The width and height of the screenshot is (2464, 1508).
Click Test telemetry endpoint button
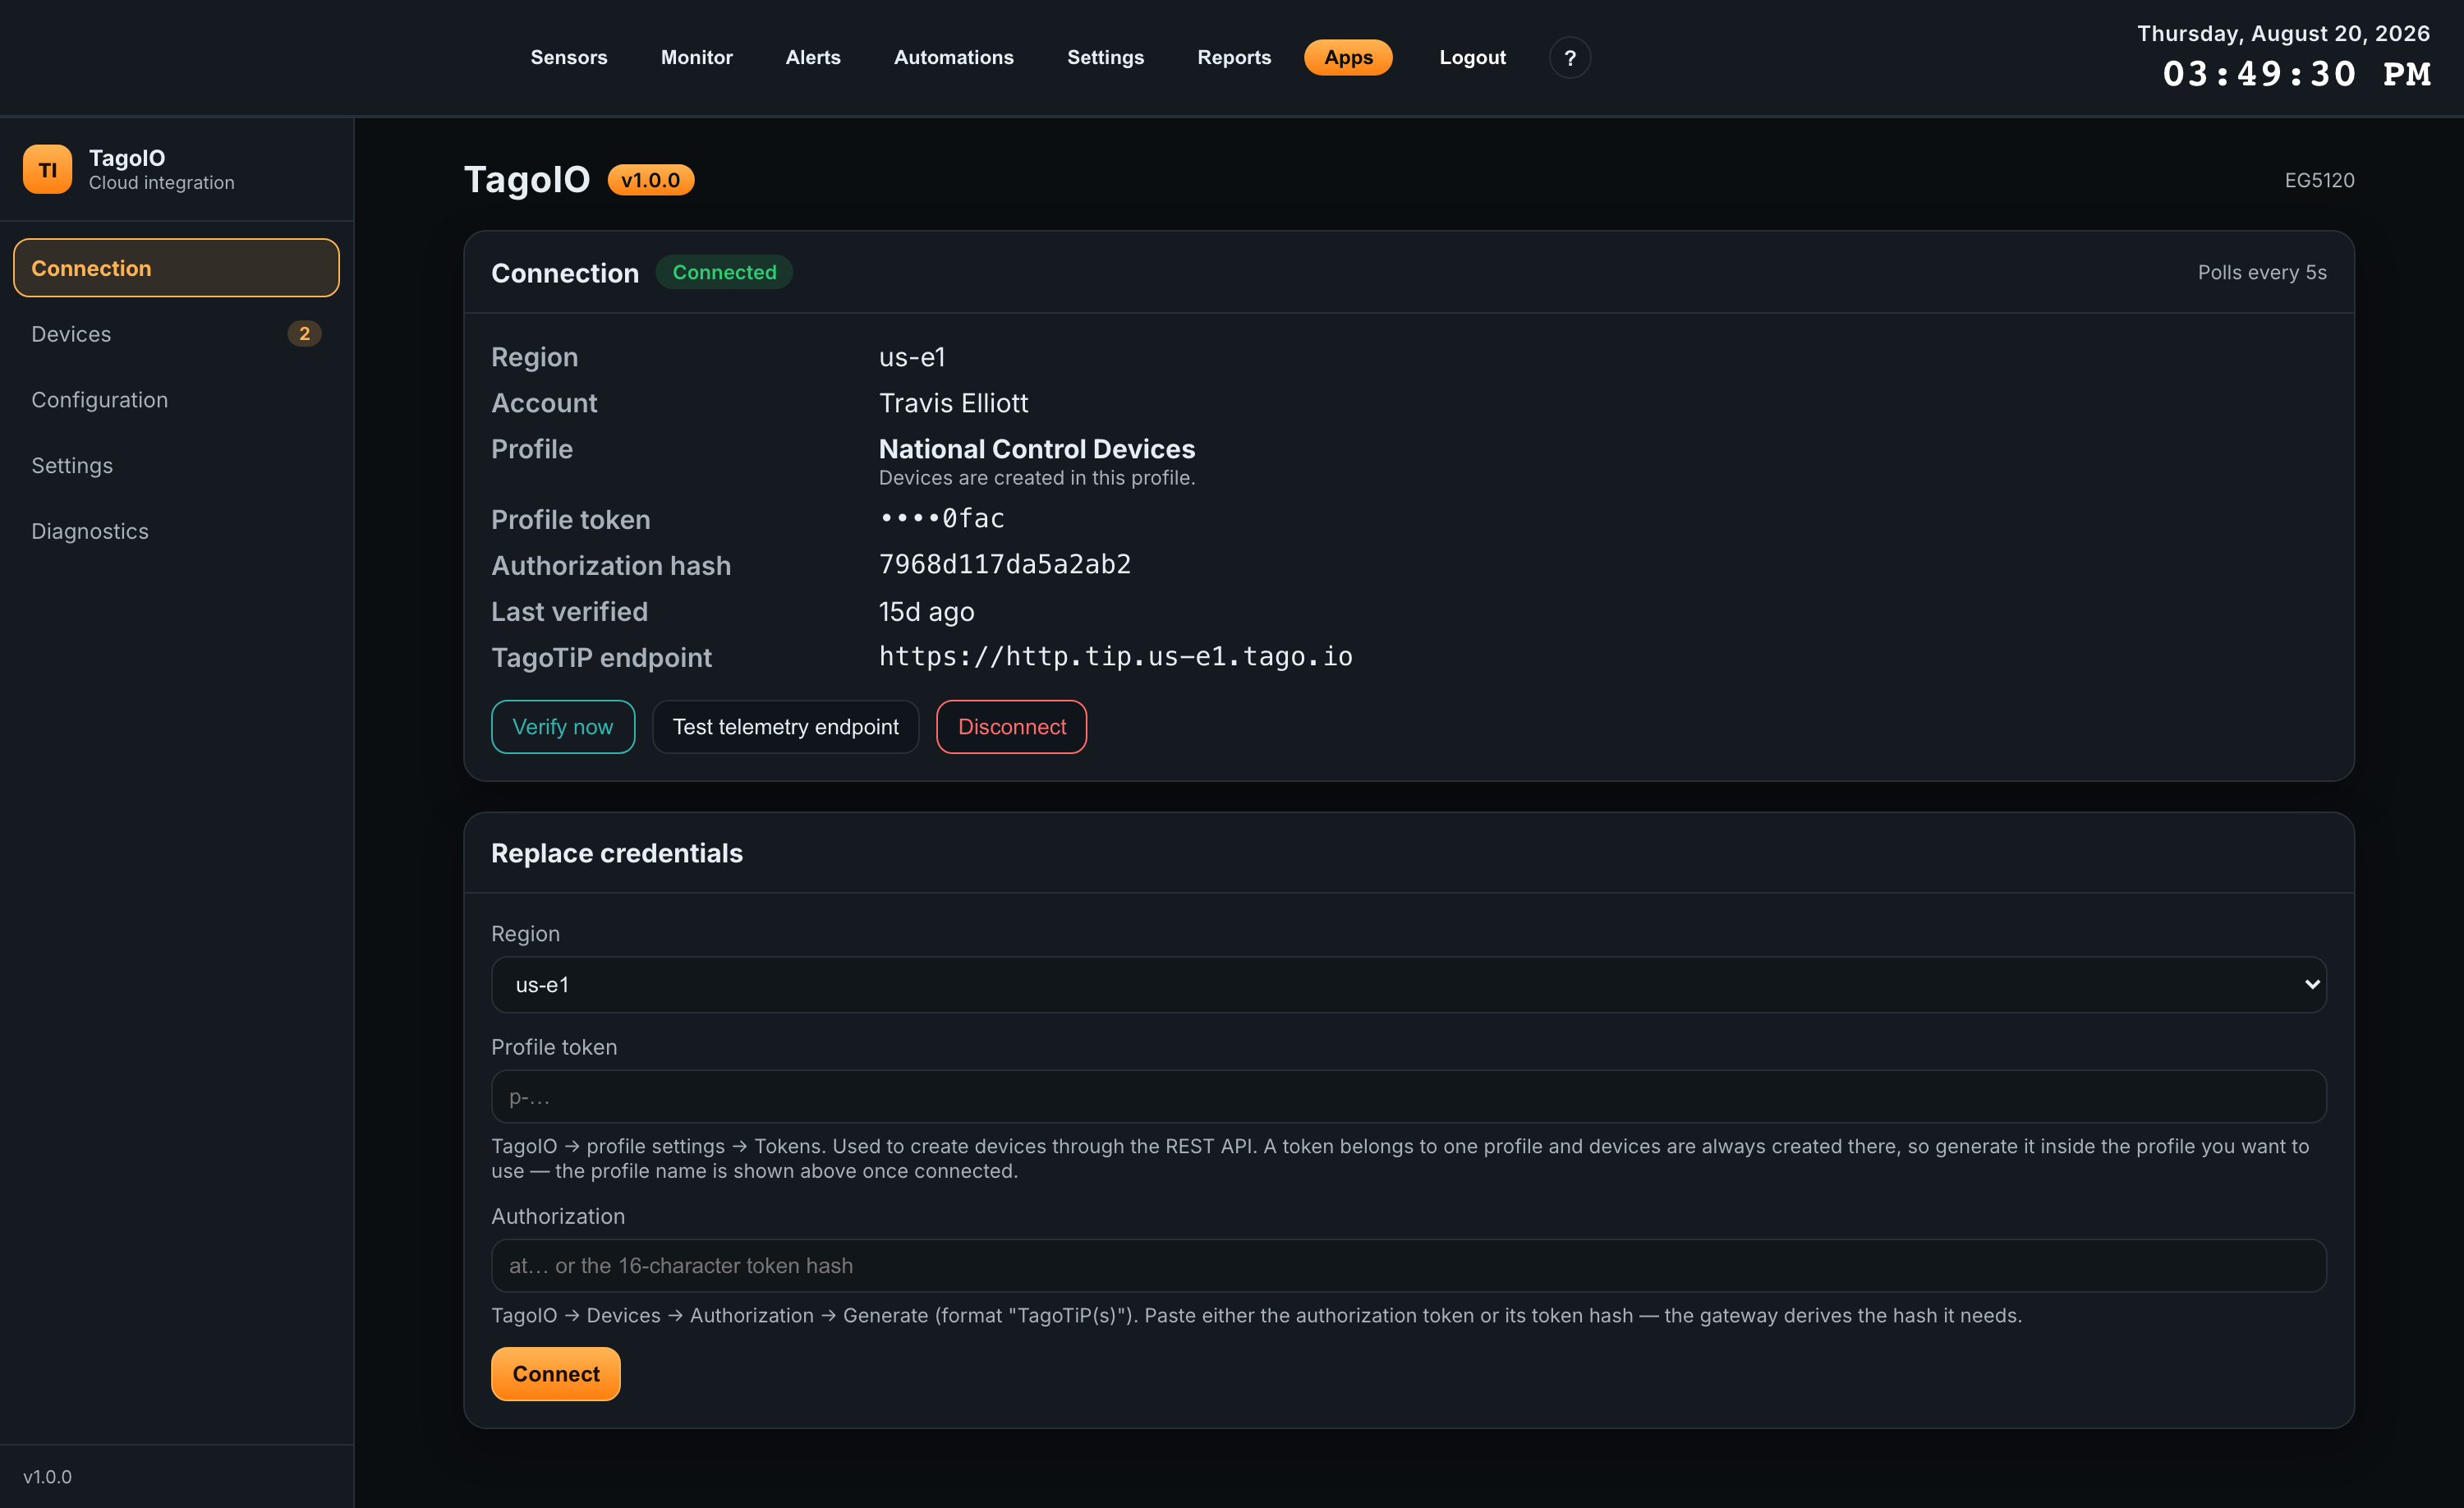point(785,727)
